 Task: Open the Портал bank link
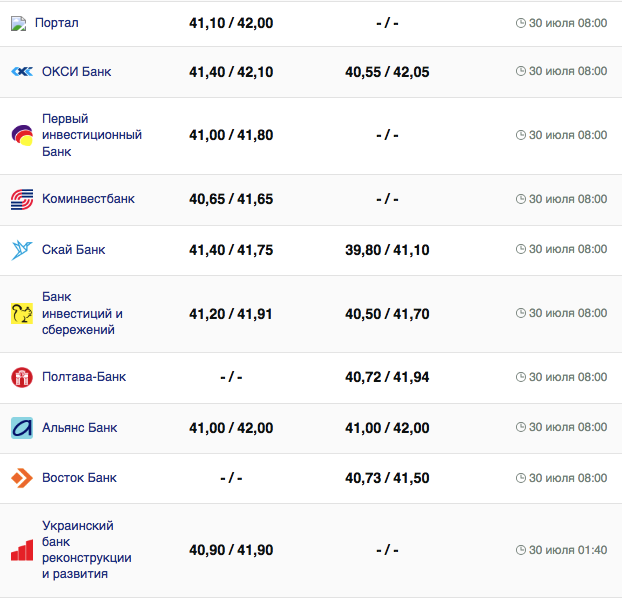(56, 23)
